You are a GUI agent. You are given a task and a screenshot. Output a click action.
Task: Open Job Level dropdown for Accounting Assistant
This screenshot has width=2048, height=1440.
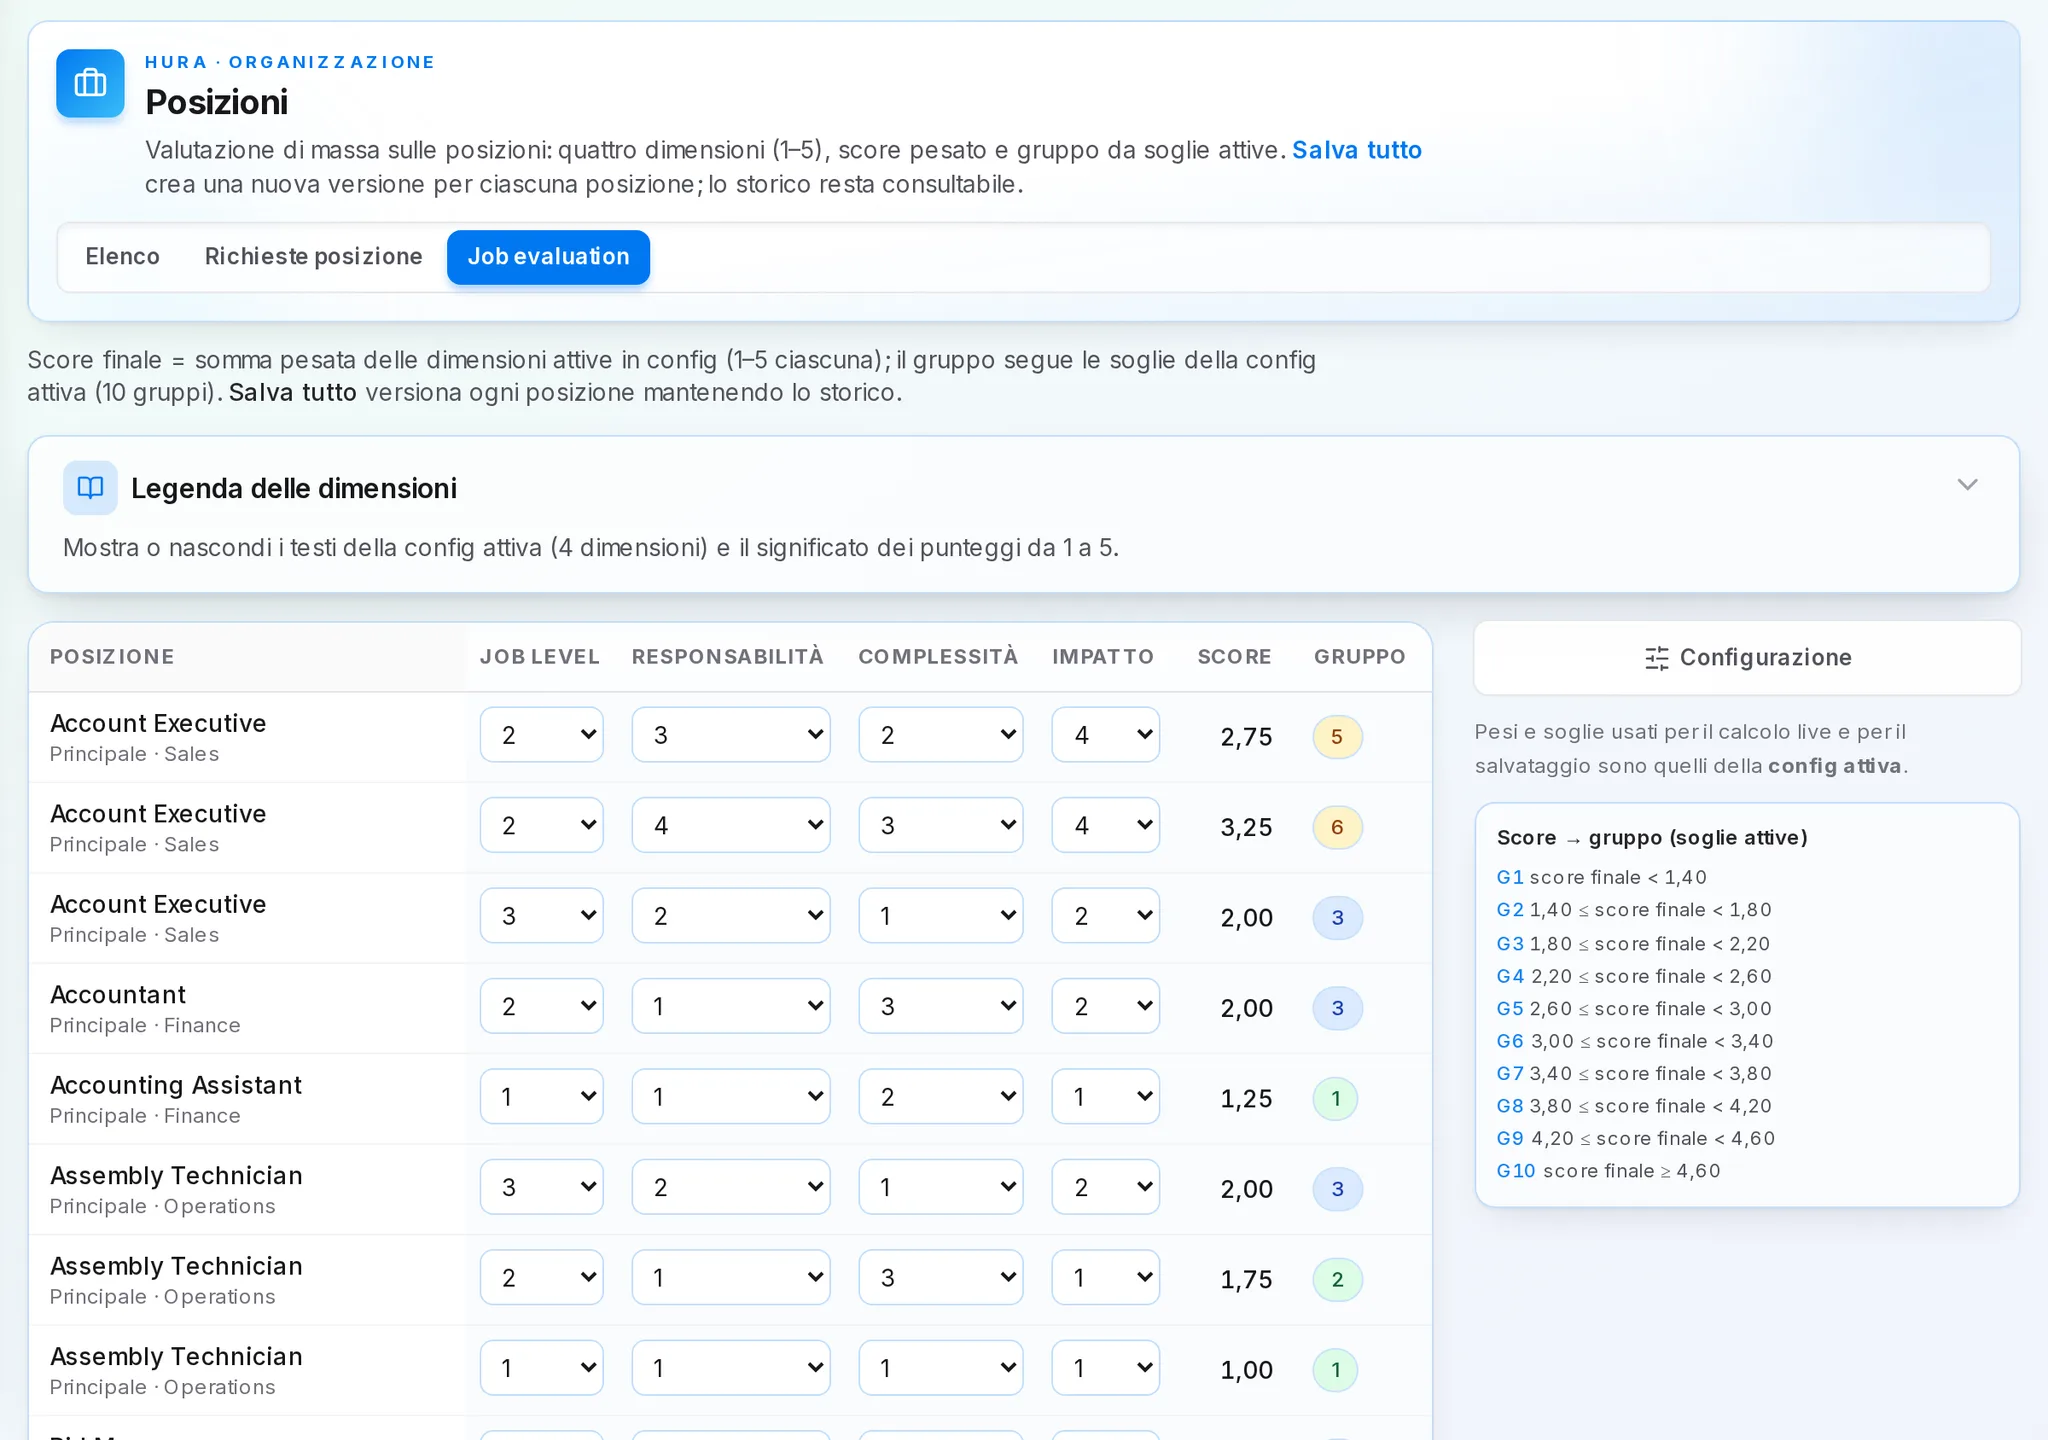pyautogui.click(x=541, y=1097)
